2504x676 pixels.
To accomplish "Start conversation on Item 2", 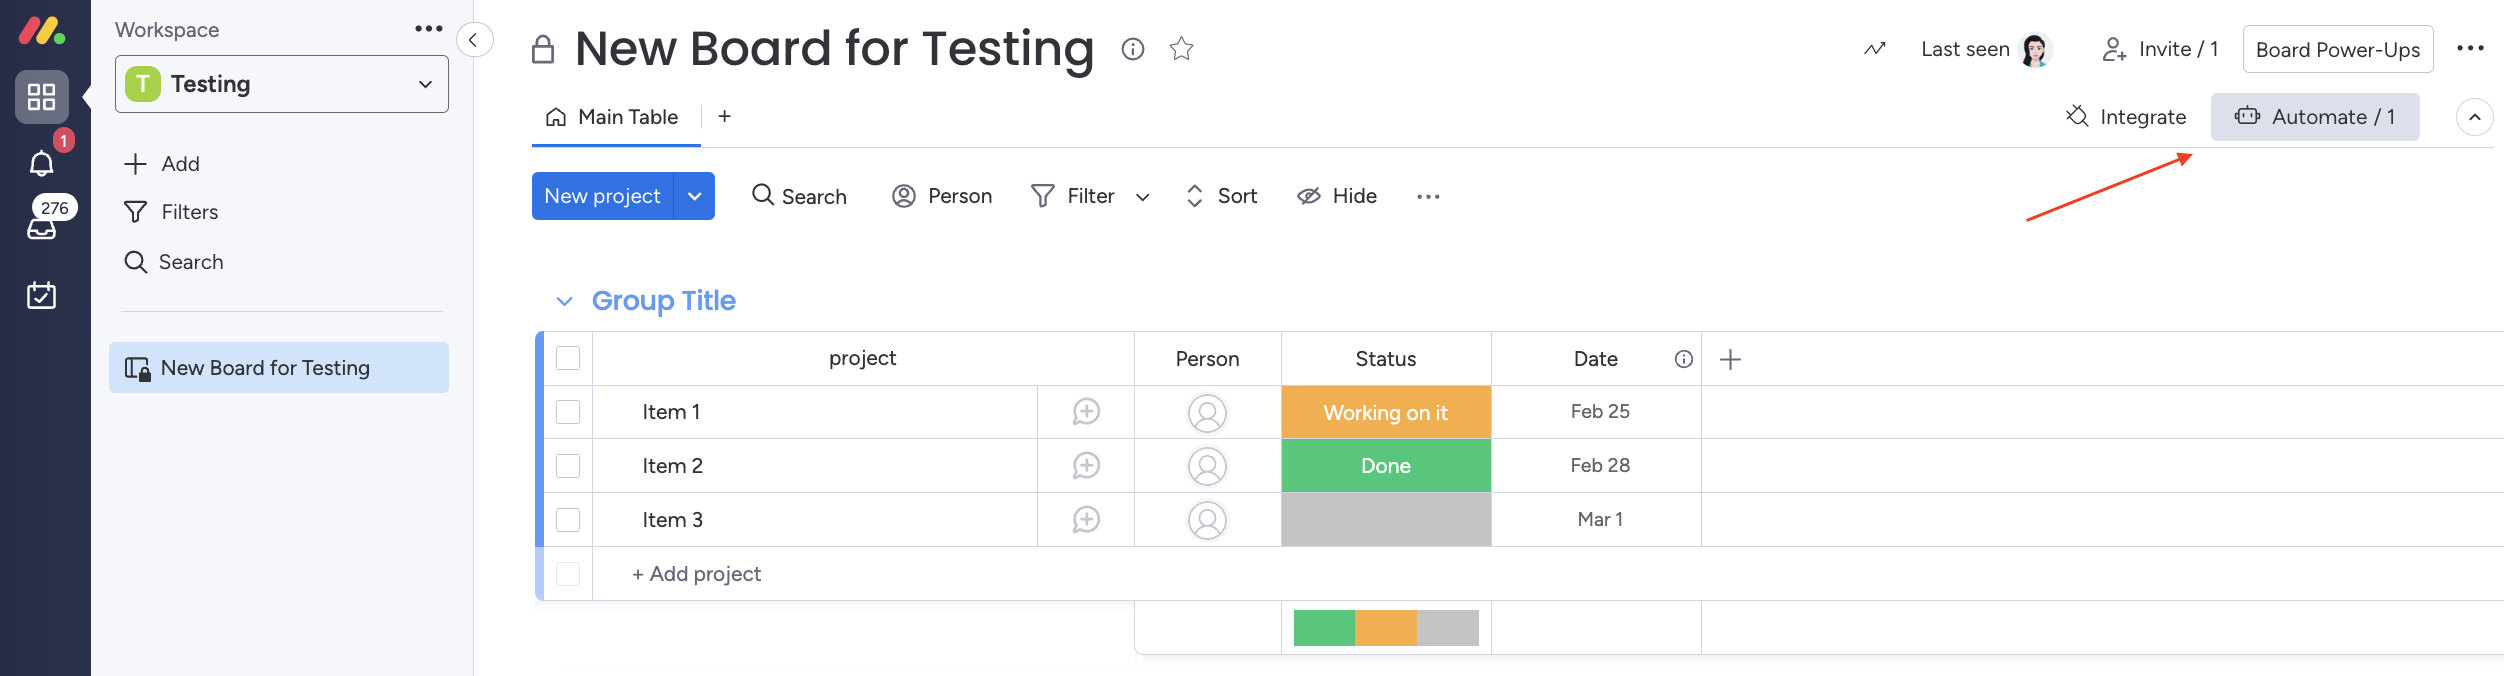I will click(1086, 466).
